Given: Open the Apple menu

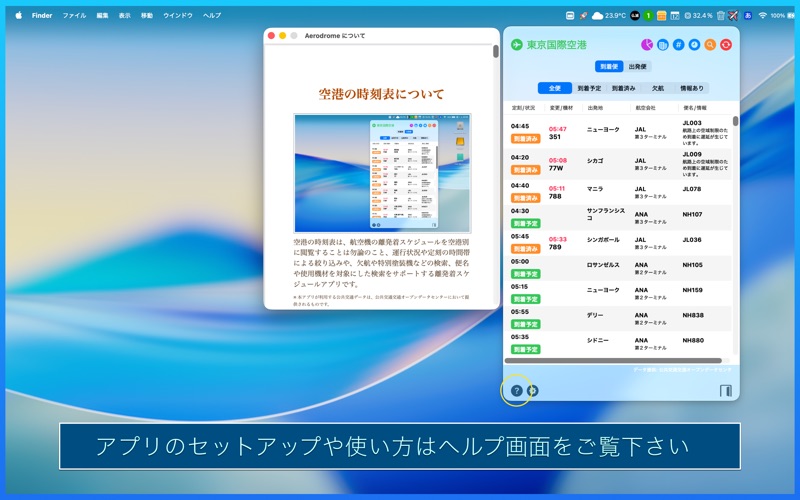Looking at the screenshot, I should coord(18,15).
